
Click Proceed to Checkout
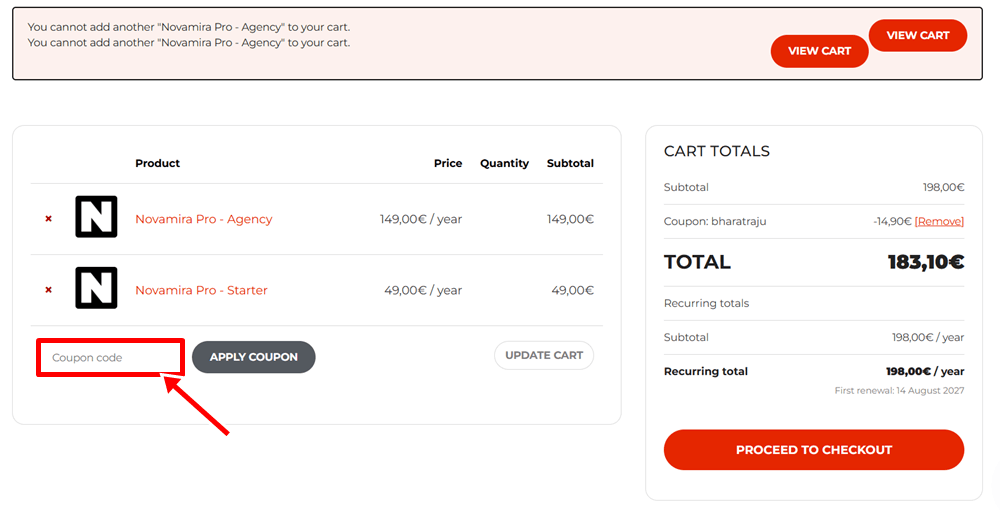click(x=814, y=450)
